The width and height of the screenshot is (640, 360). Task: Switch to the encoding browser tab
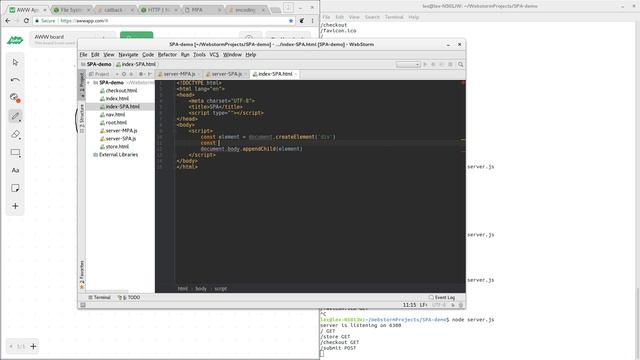(246, 9)
